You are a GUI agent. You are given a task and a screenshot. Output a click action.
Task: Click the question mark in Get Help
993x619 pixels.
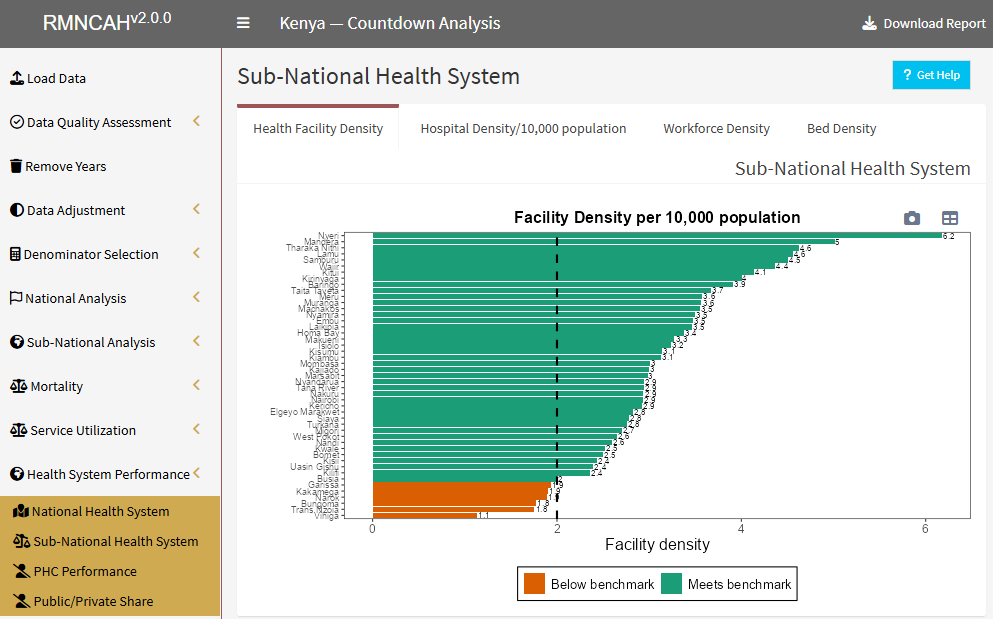tap(908, 75)
